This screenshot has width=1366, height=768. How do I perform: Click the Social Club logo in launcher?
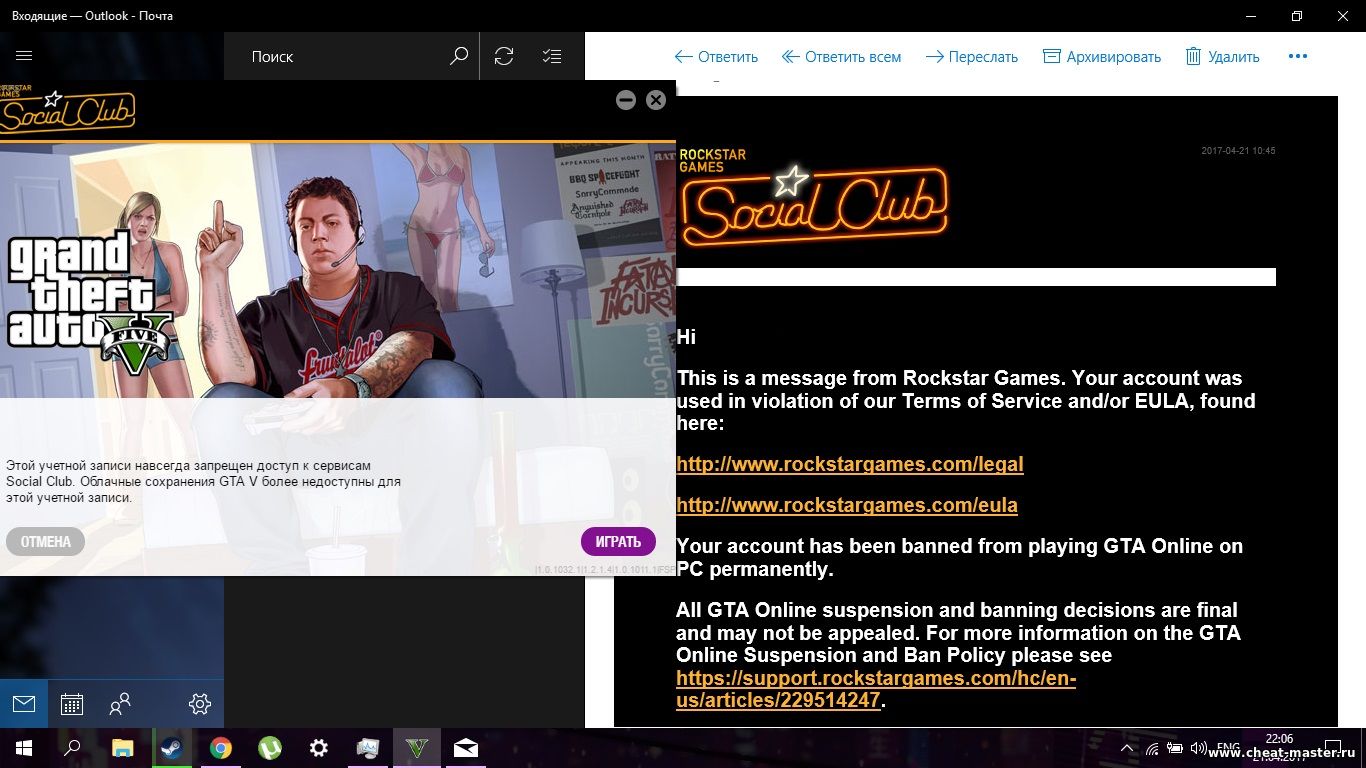point(67,111)
